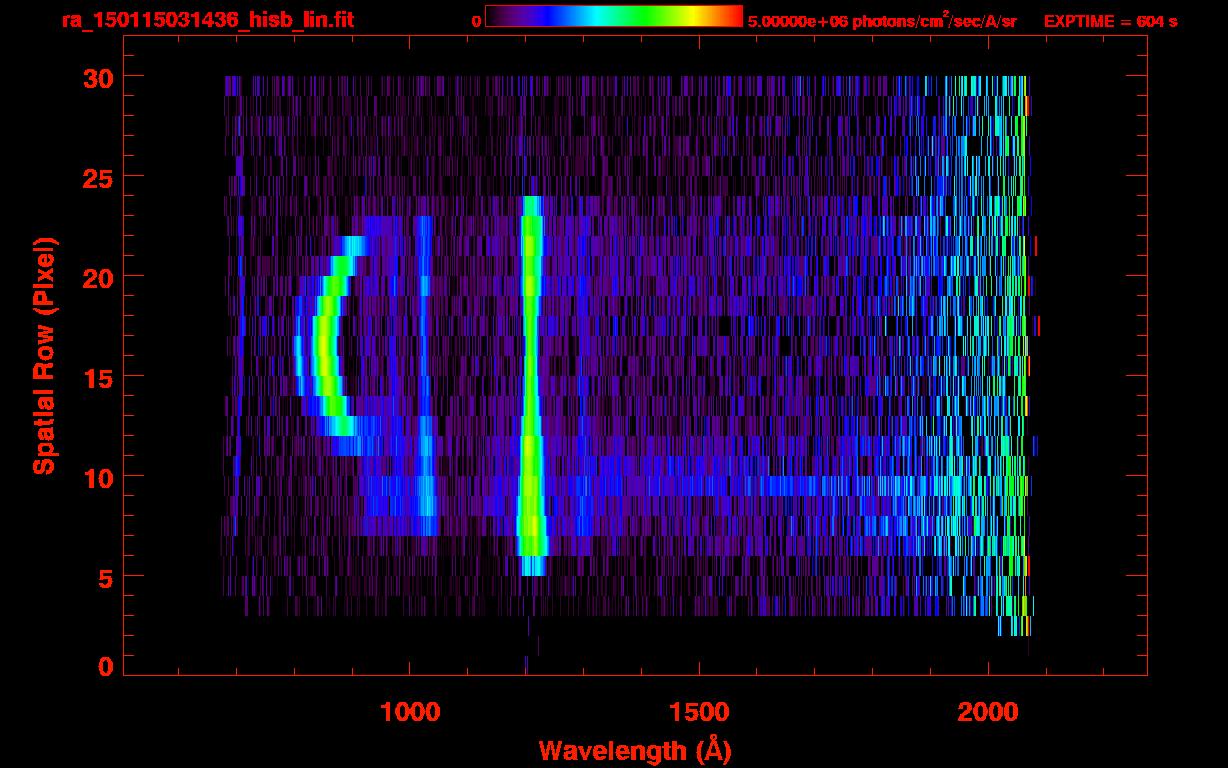Click the filename ra_150115031436_hisb_lin.fit

tap(206, 20)
